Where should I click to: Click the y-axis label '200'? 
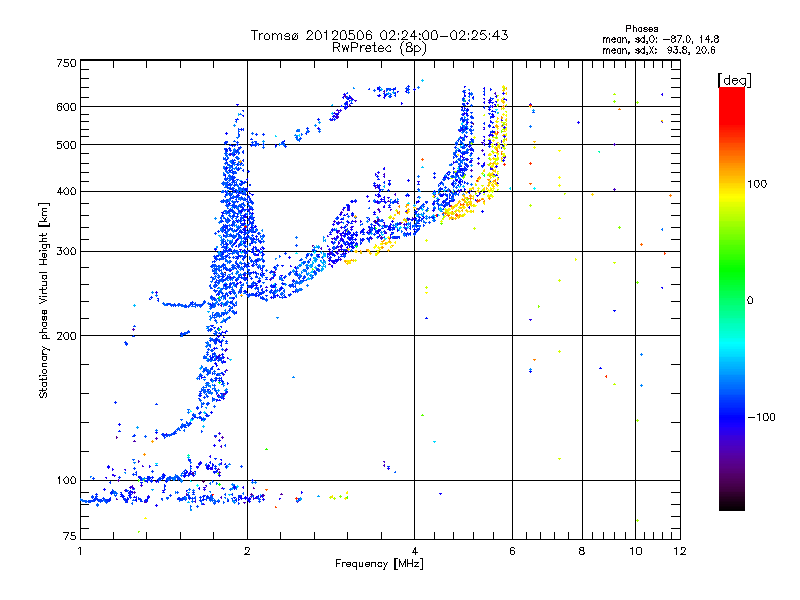[66, 336]
